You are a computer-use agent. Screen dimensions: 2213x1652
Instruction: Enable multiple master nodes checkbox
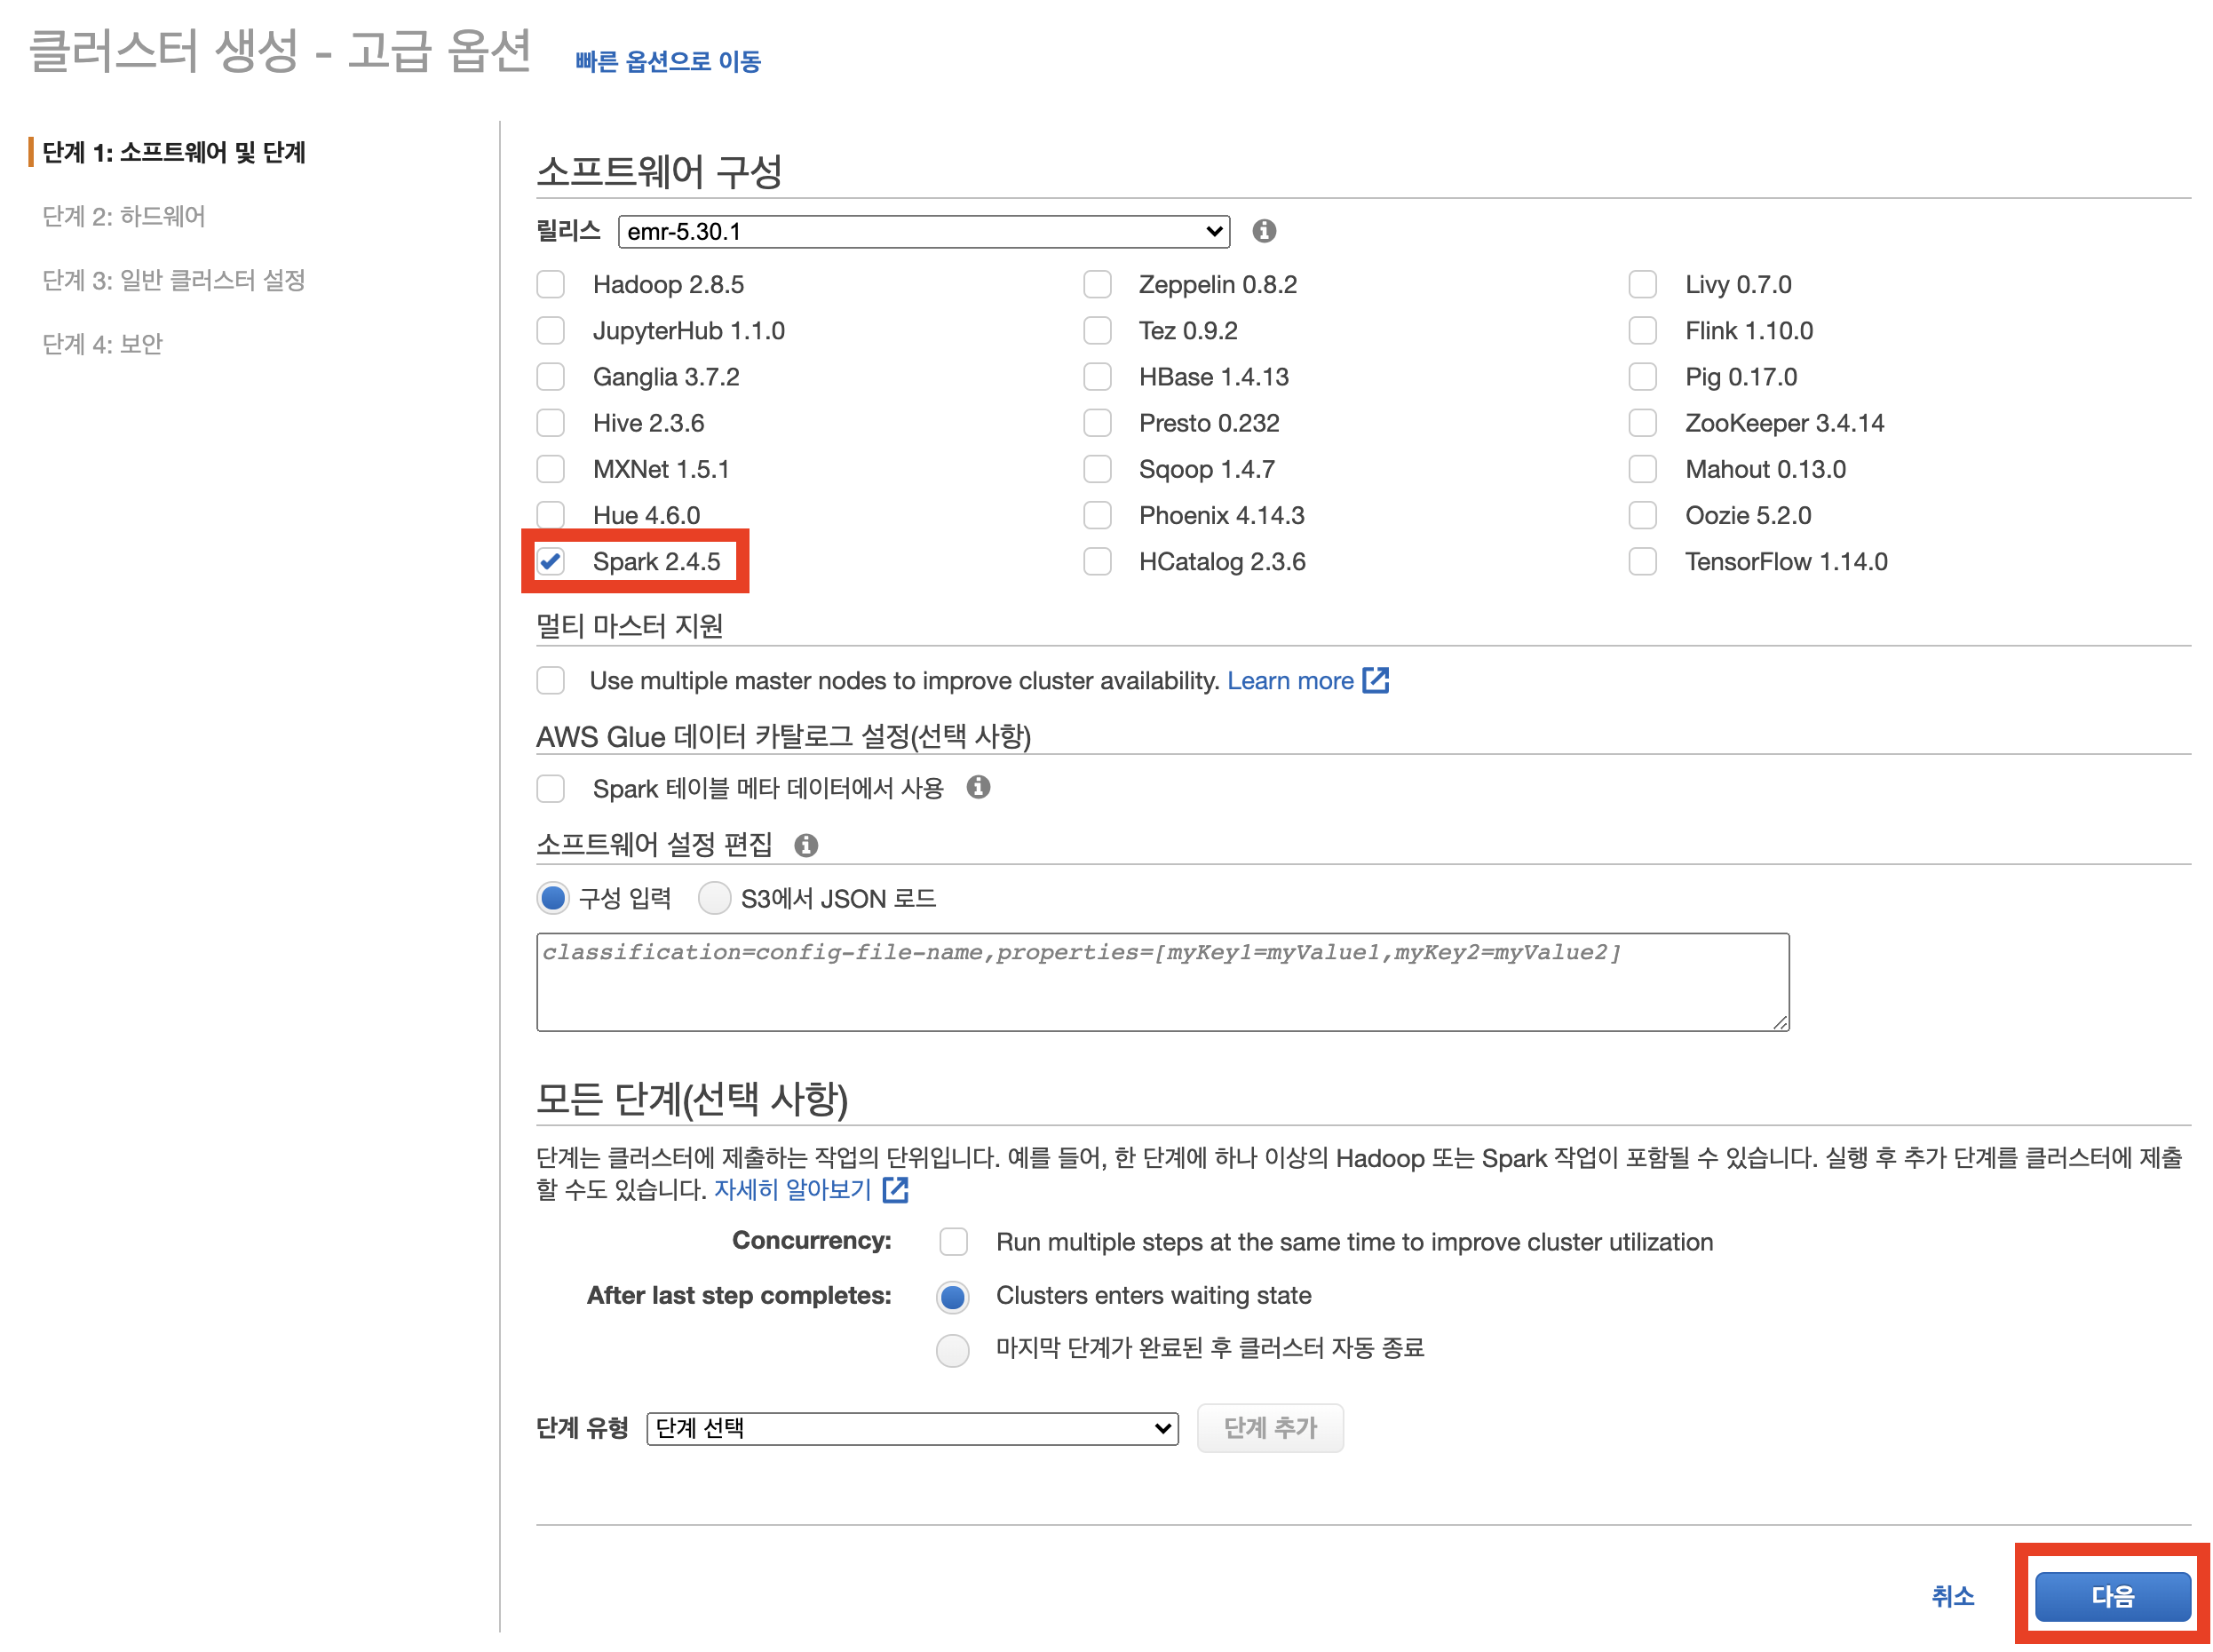(x=551, y=680)
